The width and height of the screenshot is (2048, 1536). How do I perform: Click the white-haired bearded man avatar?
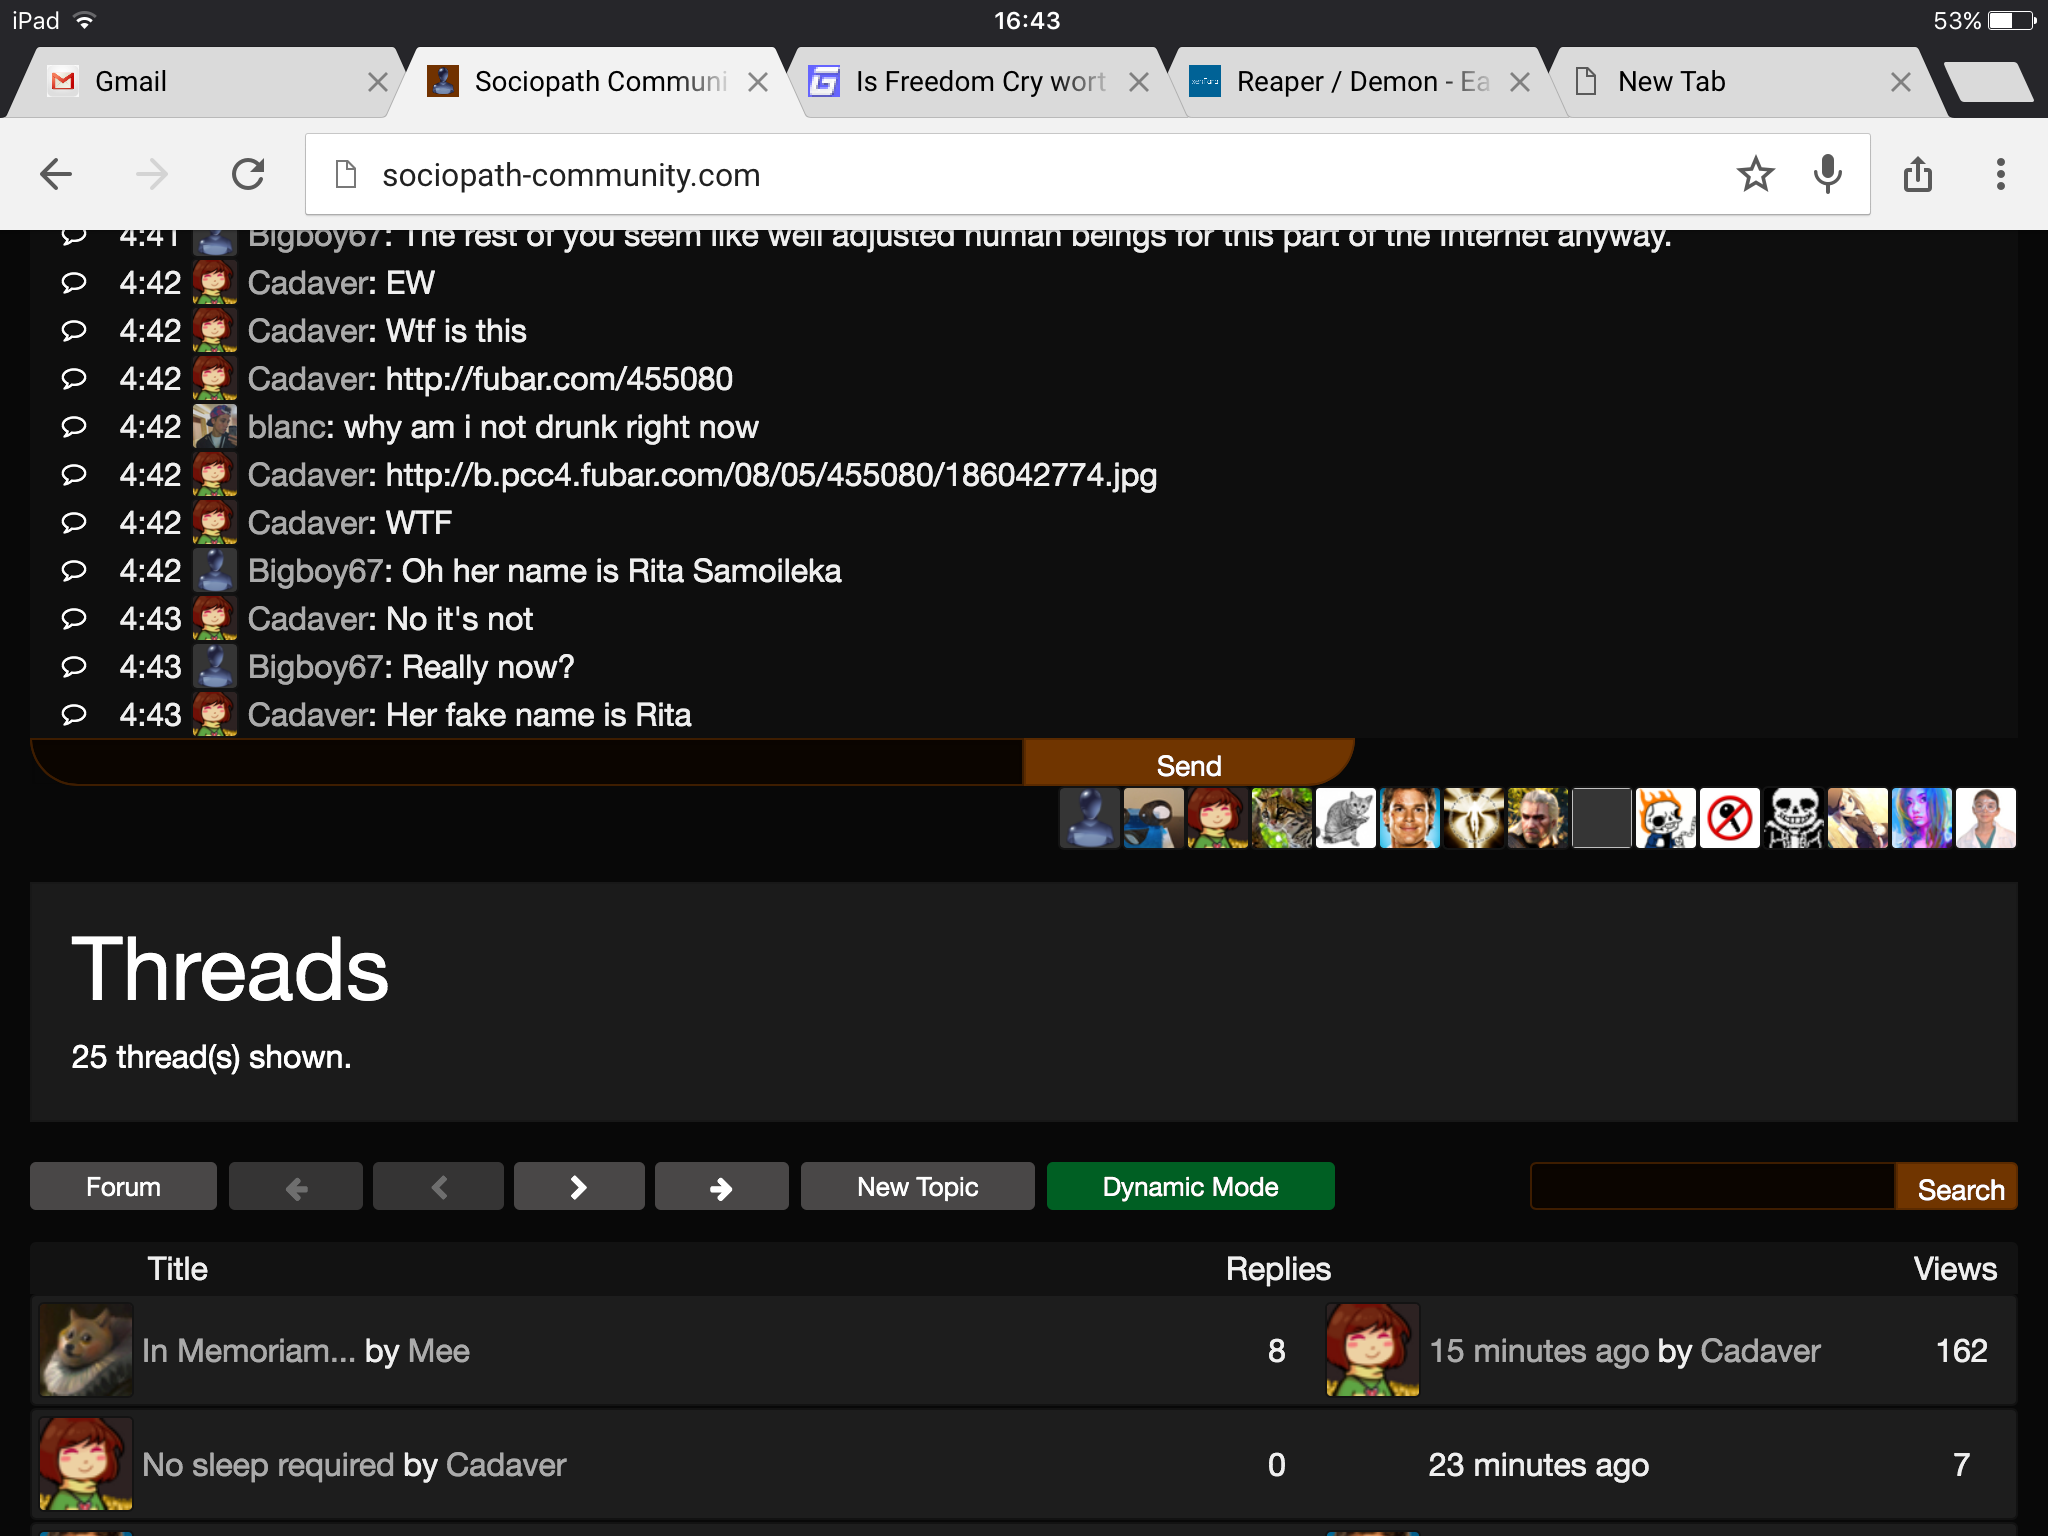click(x=1538, y=818)
